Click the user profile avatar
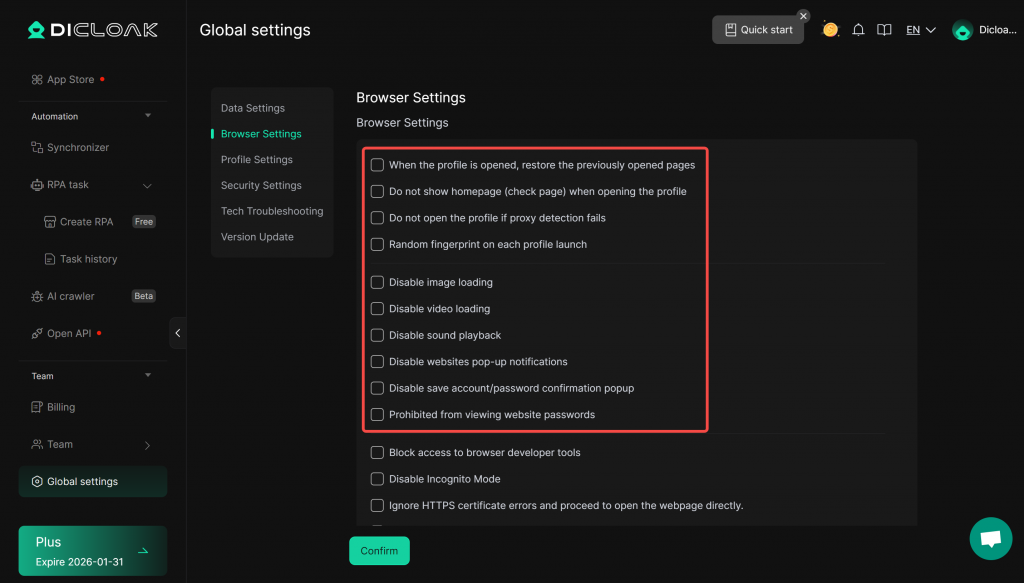The image size is (1024, 583). 962,31
